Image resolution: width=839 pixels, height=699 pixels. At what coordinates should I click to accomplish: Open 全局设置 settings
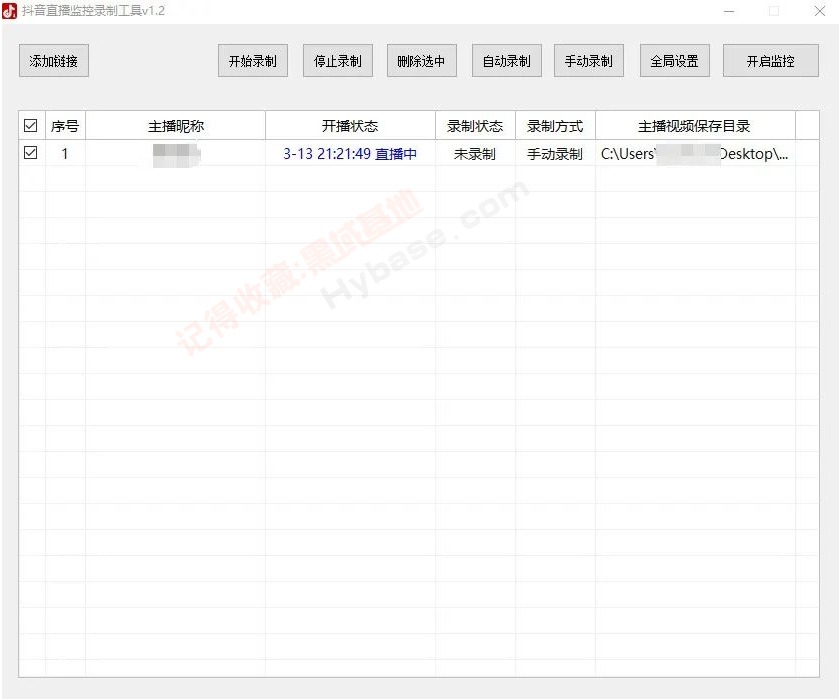(x=675, y=61)
